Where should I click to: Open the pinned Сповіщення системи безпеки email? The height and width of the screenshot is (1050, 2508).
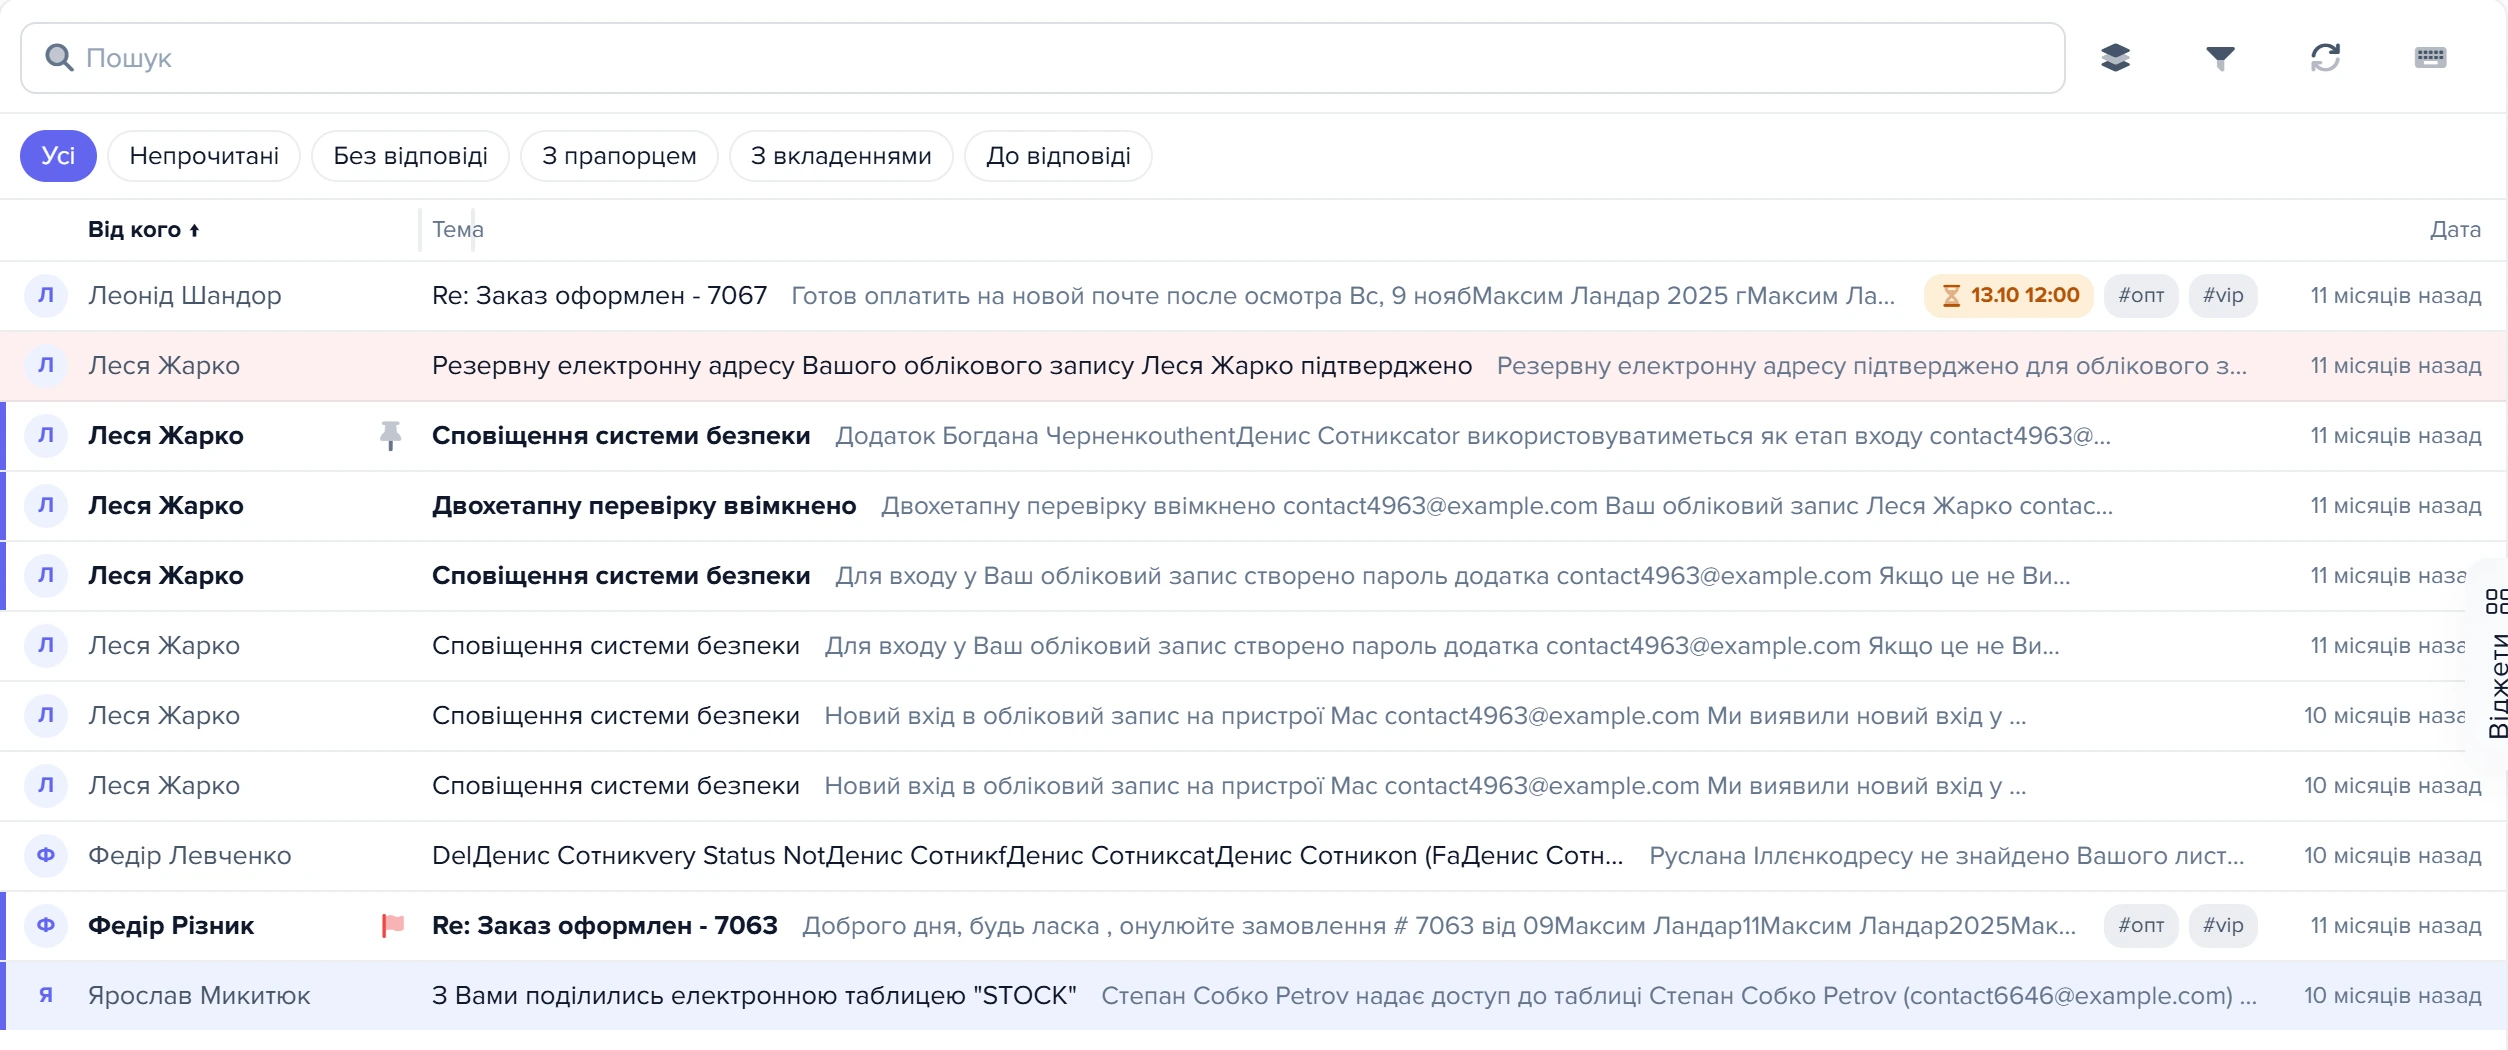(x=1254, y=436)
